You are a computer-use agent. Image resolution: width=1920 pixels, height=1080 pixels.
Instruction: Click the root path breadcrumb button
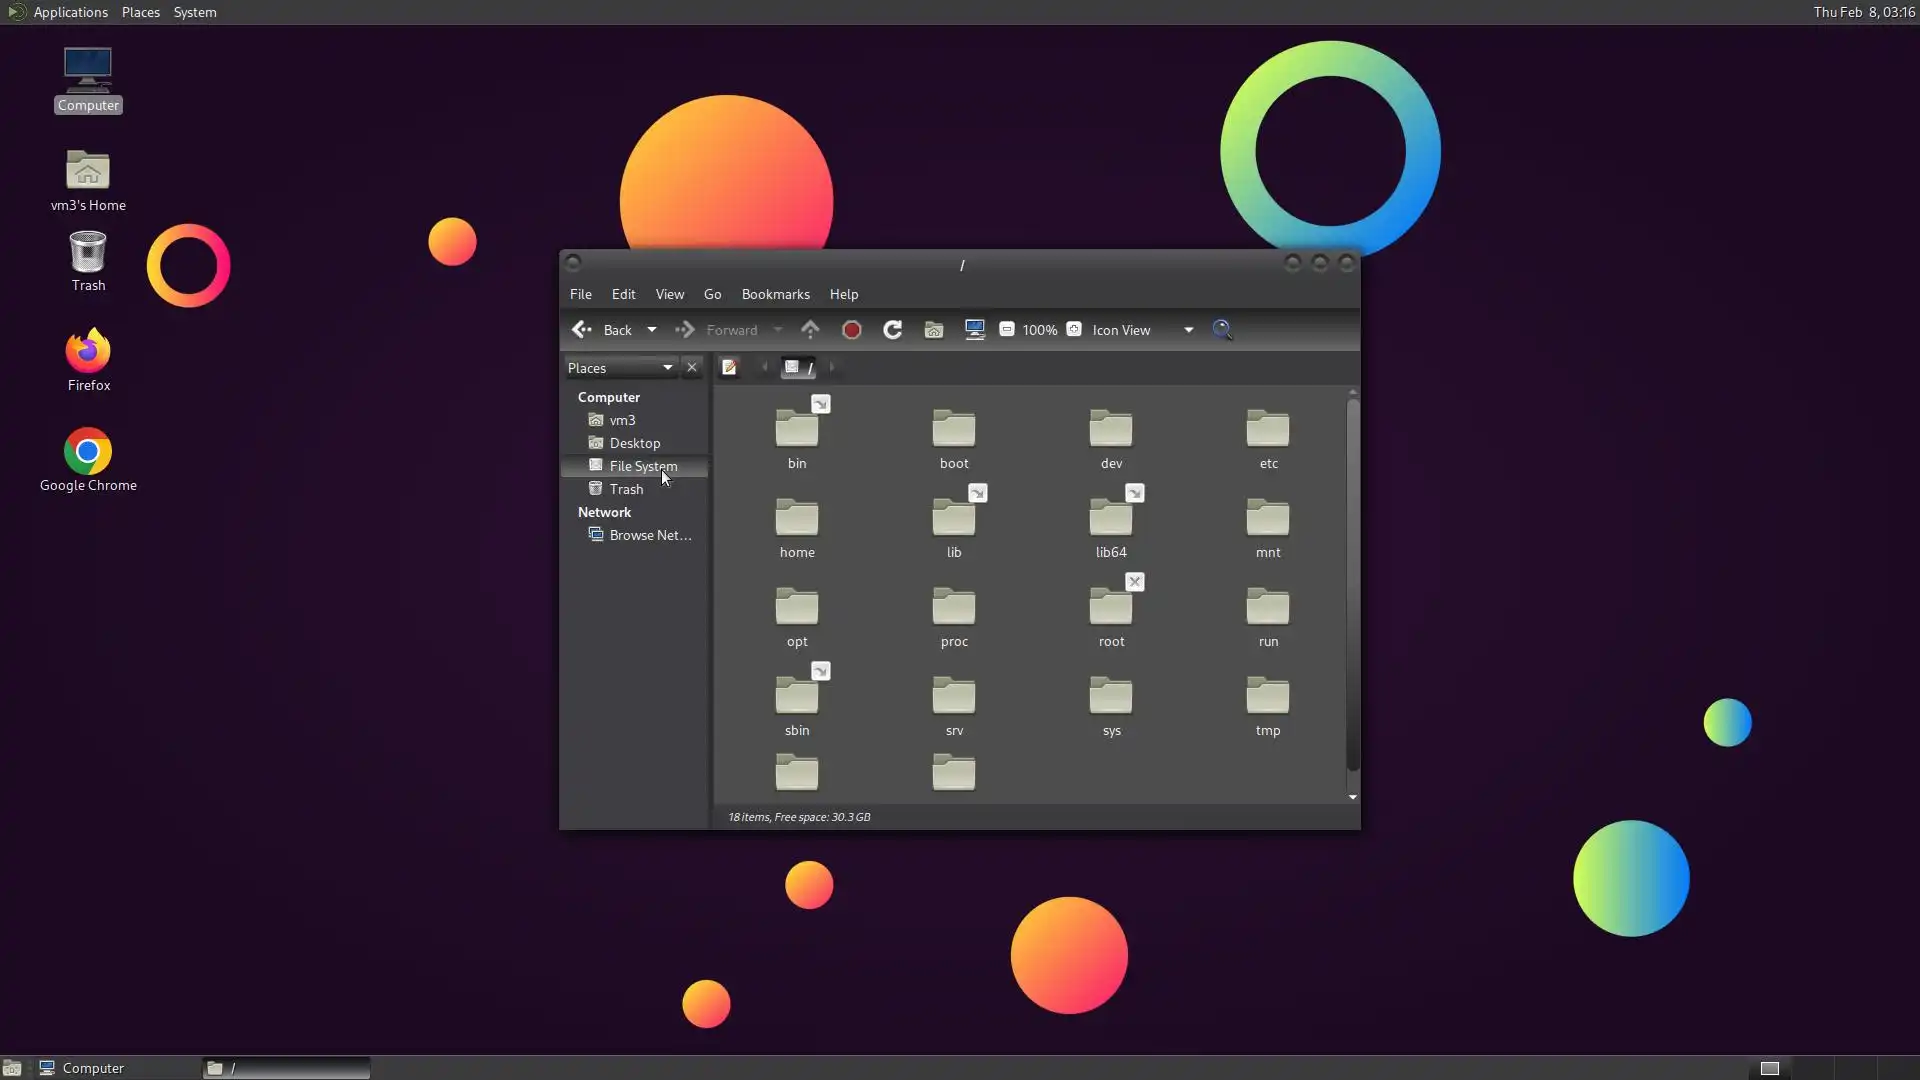coord(798,368)
